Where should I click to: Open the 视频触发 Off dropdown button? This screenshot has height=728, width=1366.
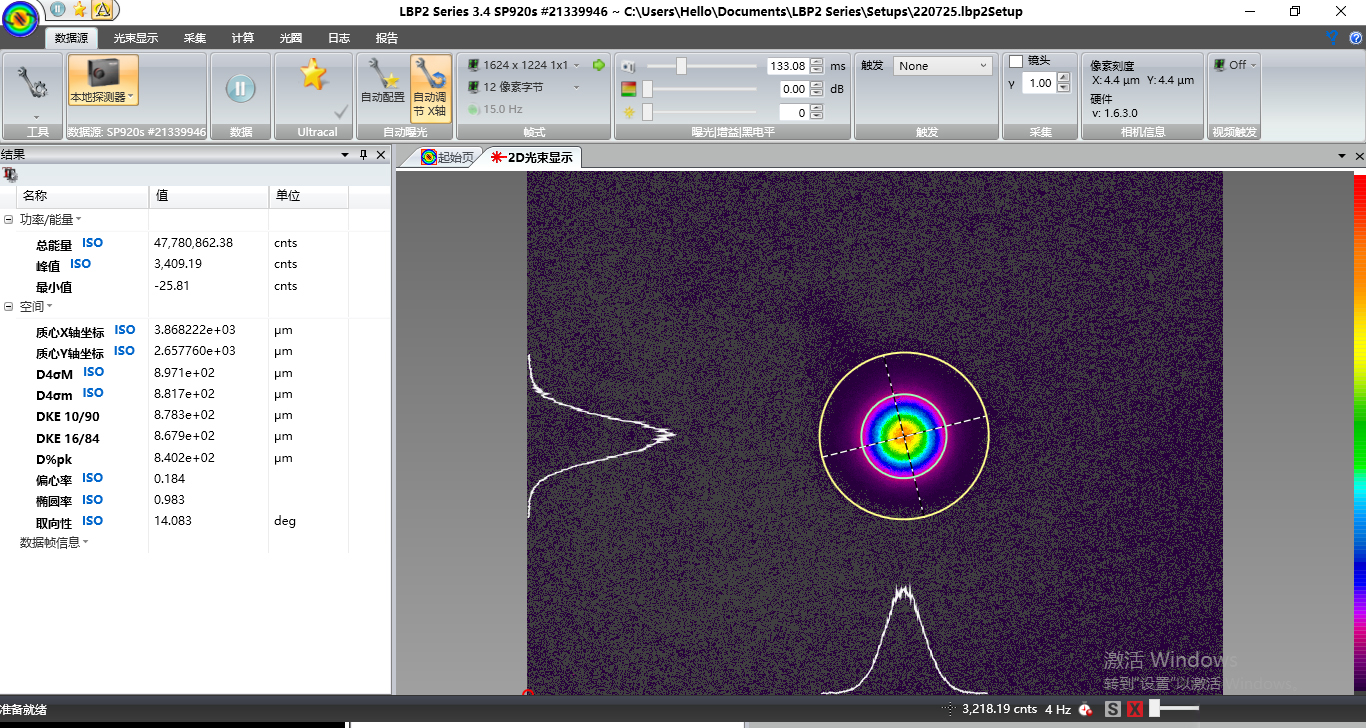(1234, 65)
